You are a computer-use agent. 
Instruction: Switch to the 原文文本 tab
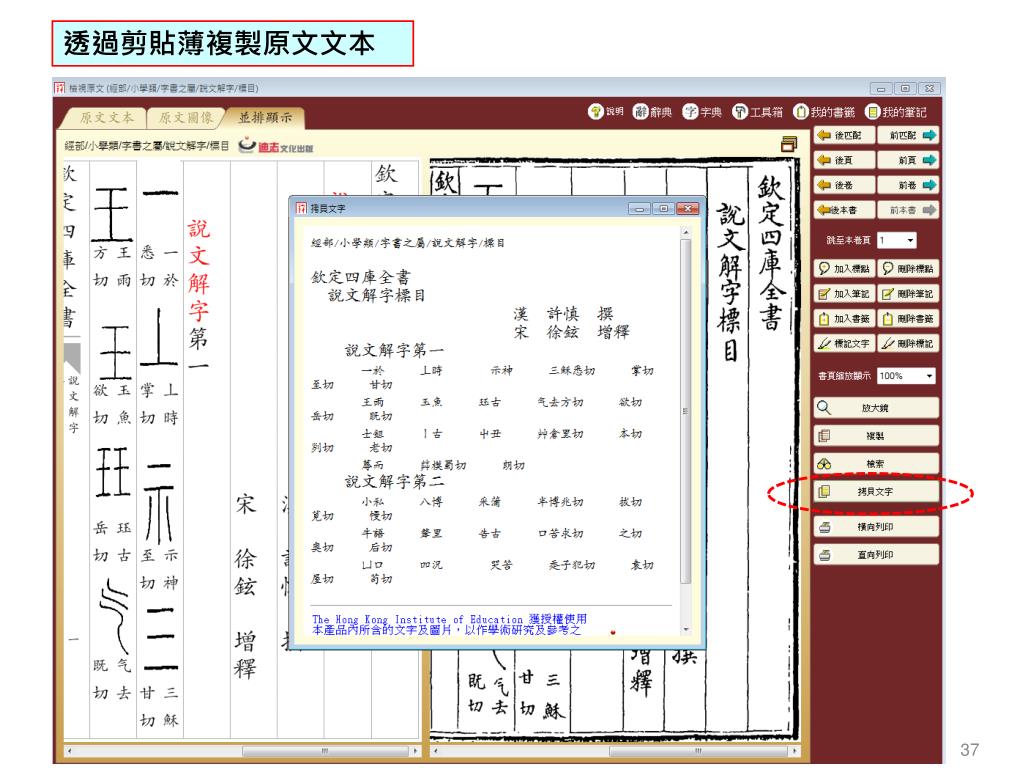106,118
